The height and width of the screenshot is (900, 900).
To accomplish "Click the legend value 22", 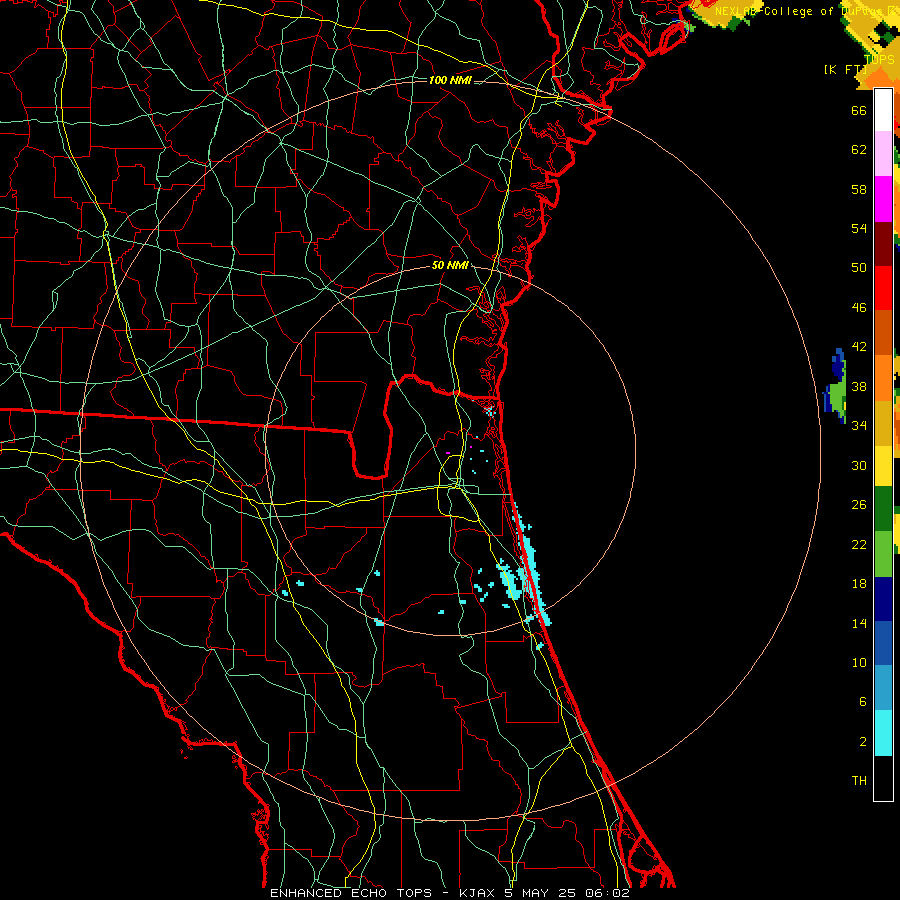I will tap(859, 544).
